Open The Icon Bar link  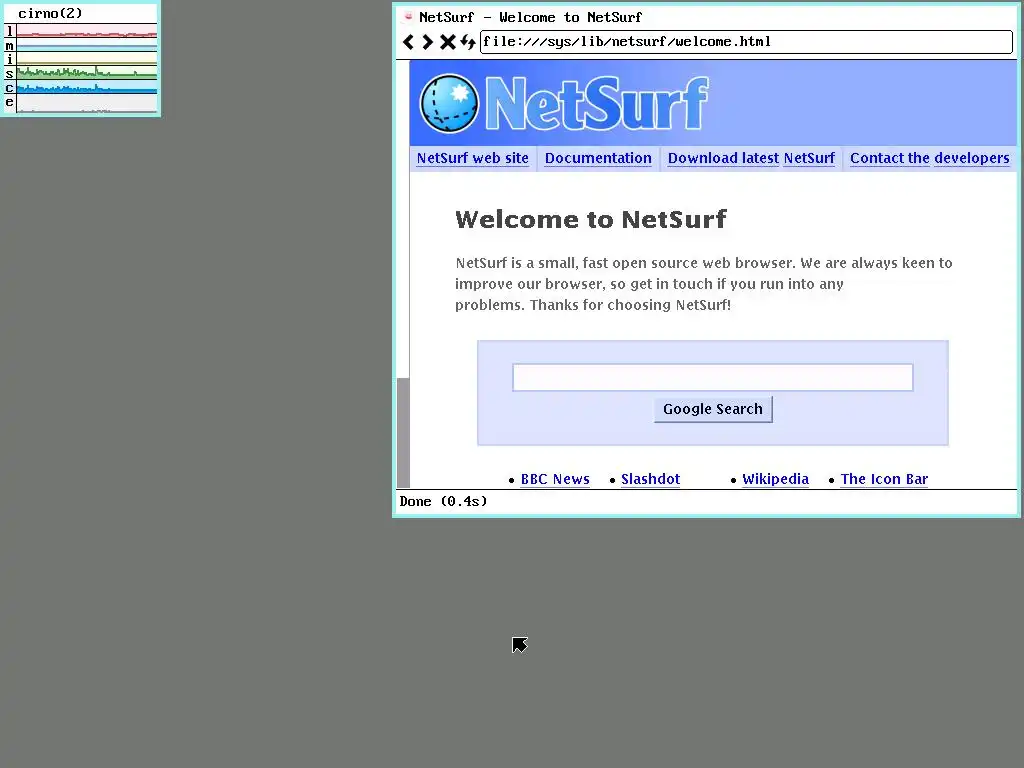tap(884, 479)
